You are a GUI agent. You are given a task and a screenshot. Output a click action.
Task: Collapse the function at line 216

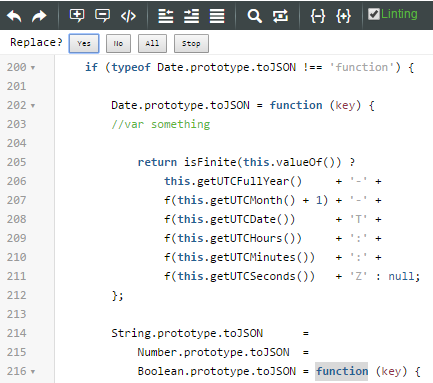33,372
